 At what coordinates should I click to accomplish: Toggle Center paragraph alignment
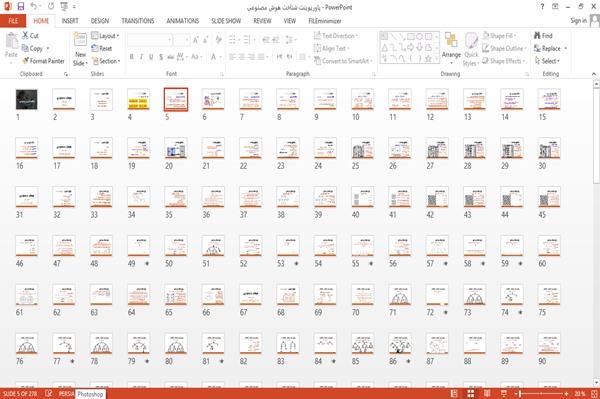coord(241,57)
